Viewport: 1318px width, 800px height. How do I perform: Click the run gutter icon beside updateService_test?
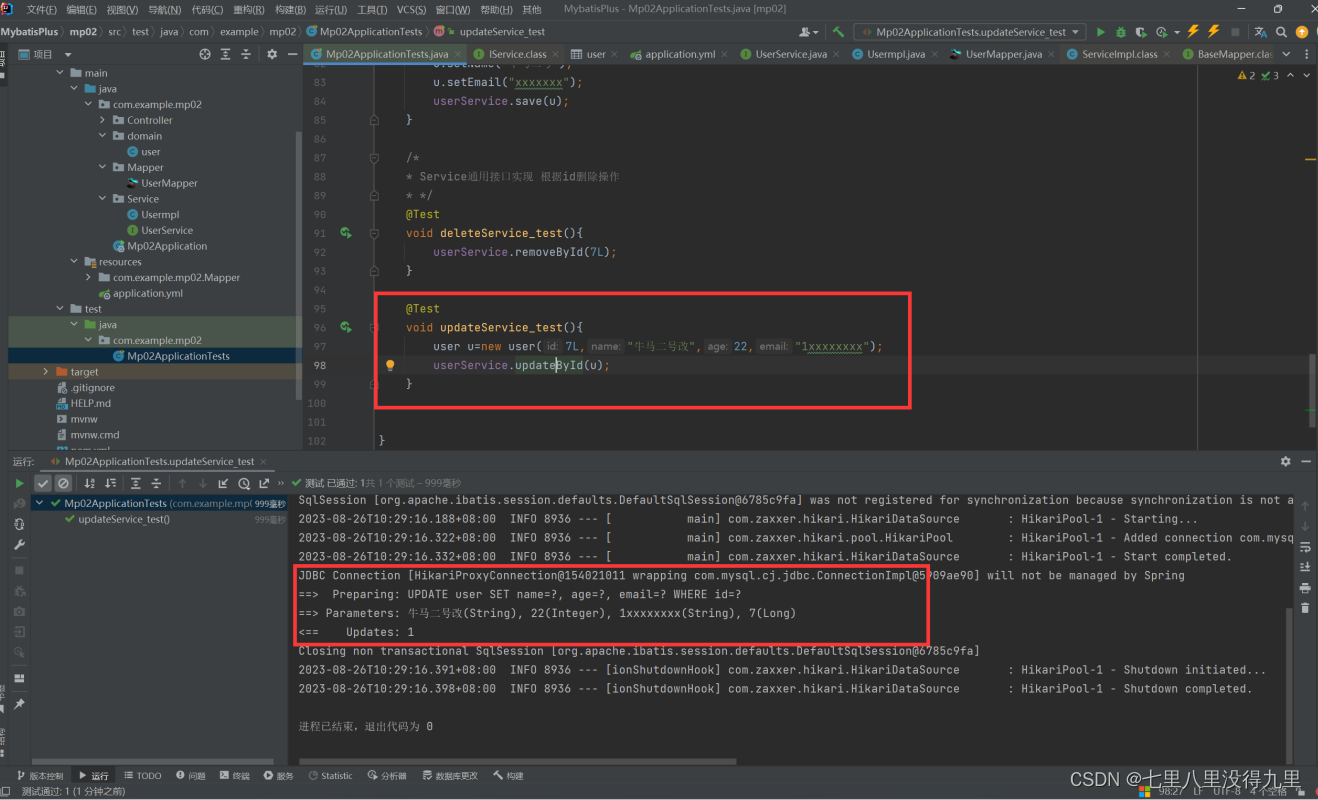tap(346, 327)
